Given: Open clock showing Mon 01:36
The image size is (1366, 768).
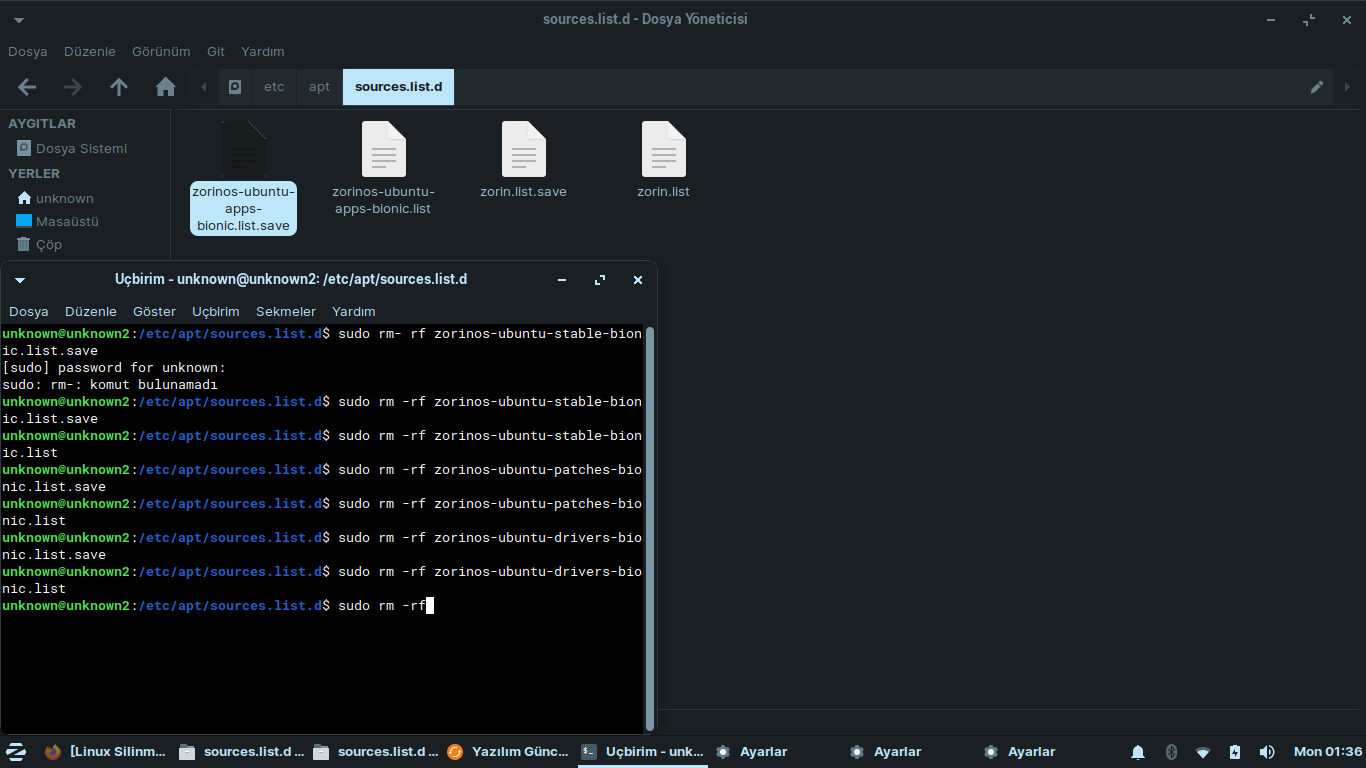Looking at the screenshot, I should [x=1328, y=751].
